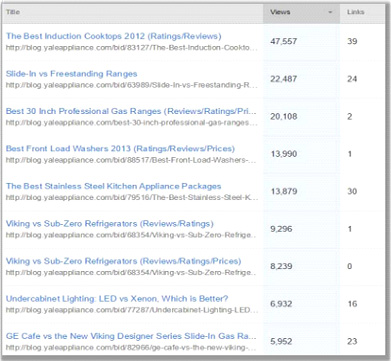The width and height of the screenshot is (391, 361).
Task: Open Viking vs Sub-Zero Refrigerators (Reviews/Ratings) post
Action: (x=110, y=223)
